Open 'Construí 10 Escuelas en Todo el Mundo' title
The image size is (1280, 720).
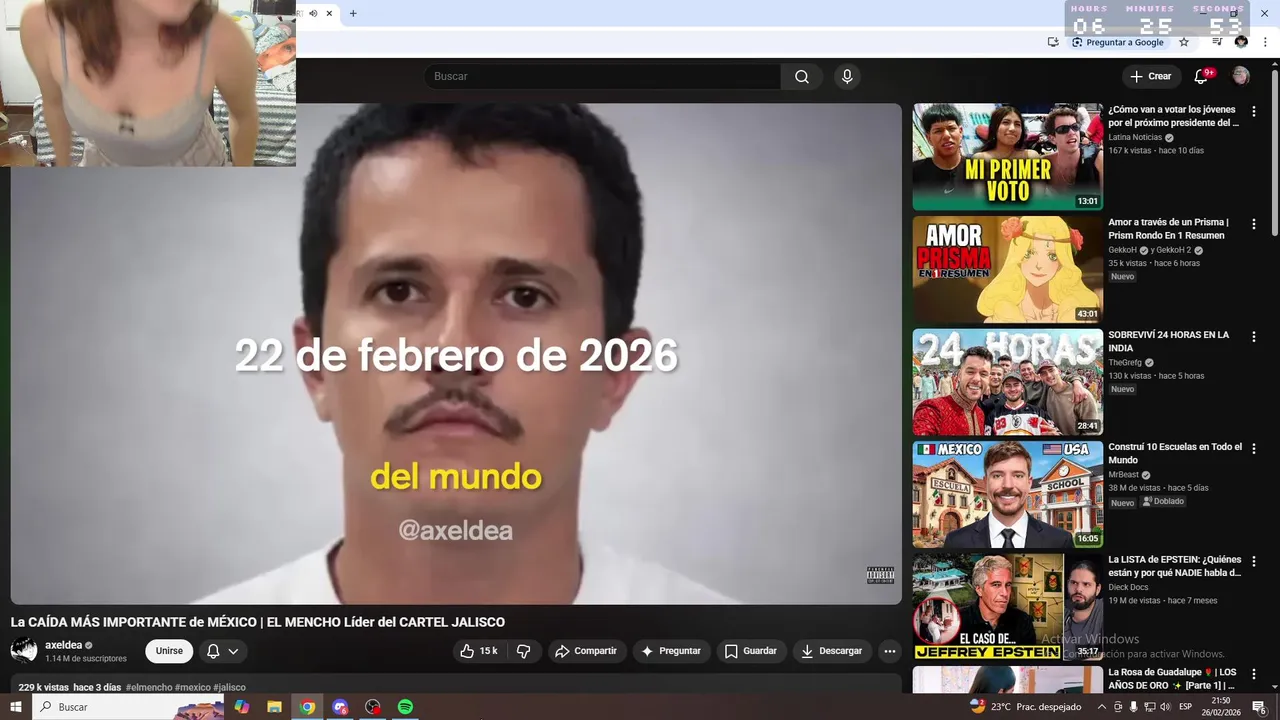1175,453
